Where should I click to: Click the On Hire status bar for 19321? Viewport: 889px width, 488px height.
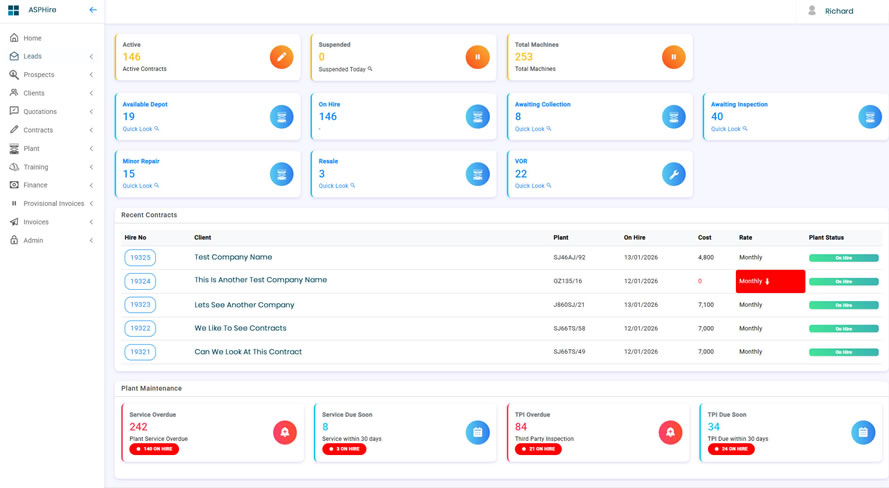click(843, 352)
